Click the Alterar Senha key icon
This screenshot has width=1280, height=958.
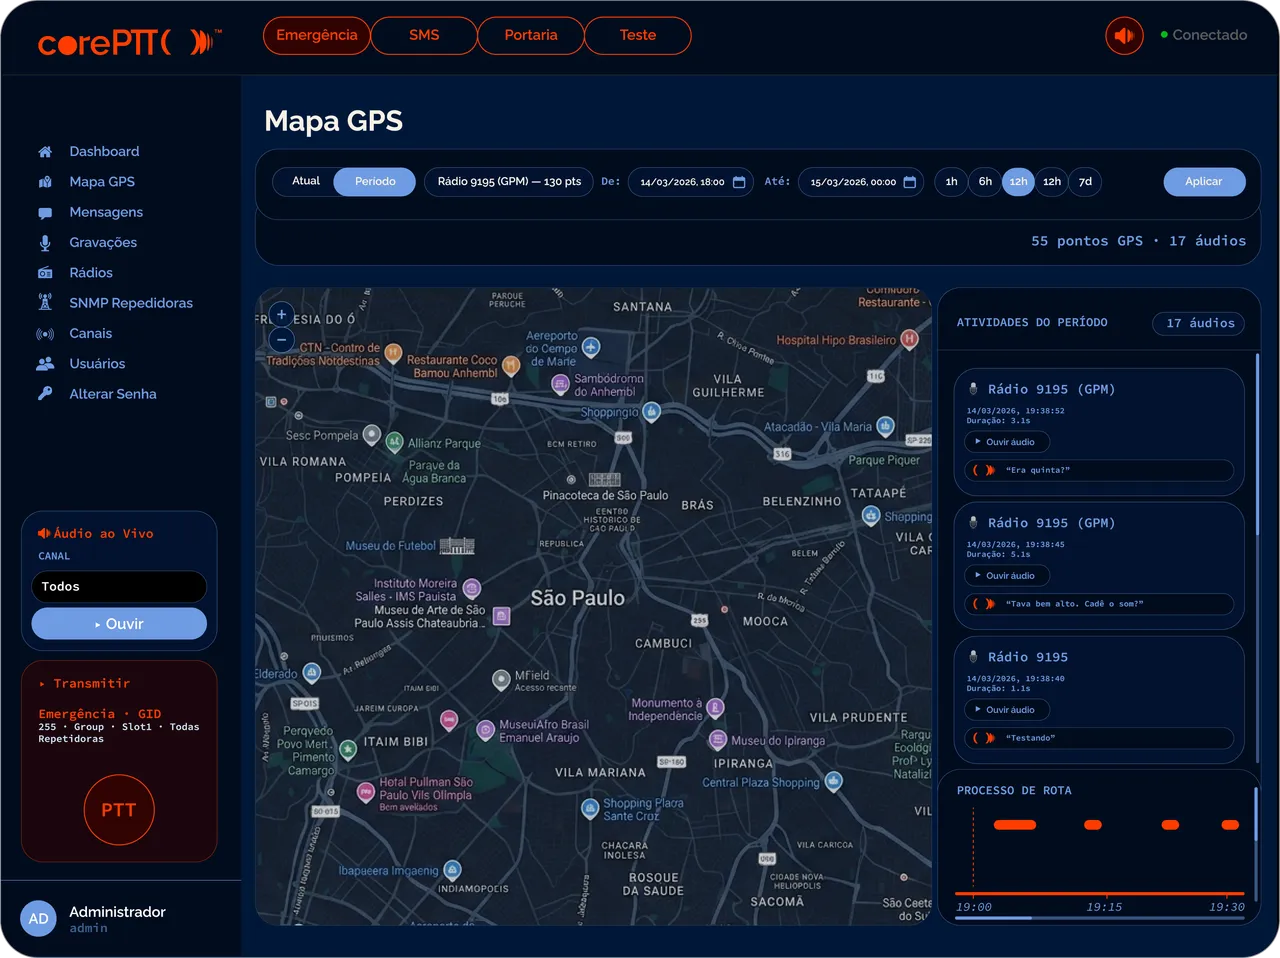[45, 394]
